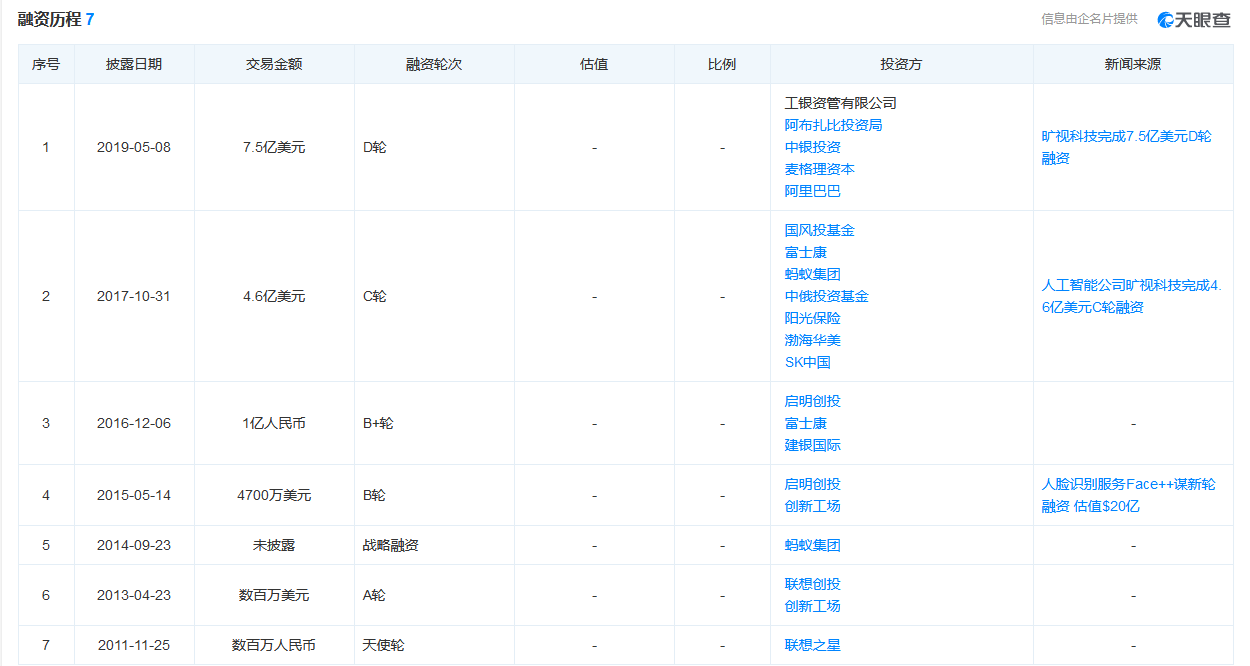Select date cell 2019-05-08
The width and height of the screenshot is (1250, 666).
tap(134, 147)
